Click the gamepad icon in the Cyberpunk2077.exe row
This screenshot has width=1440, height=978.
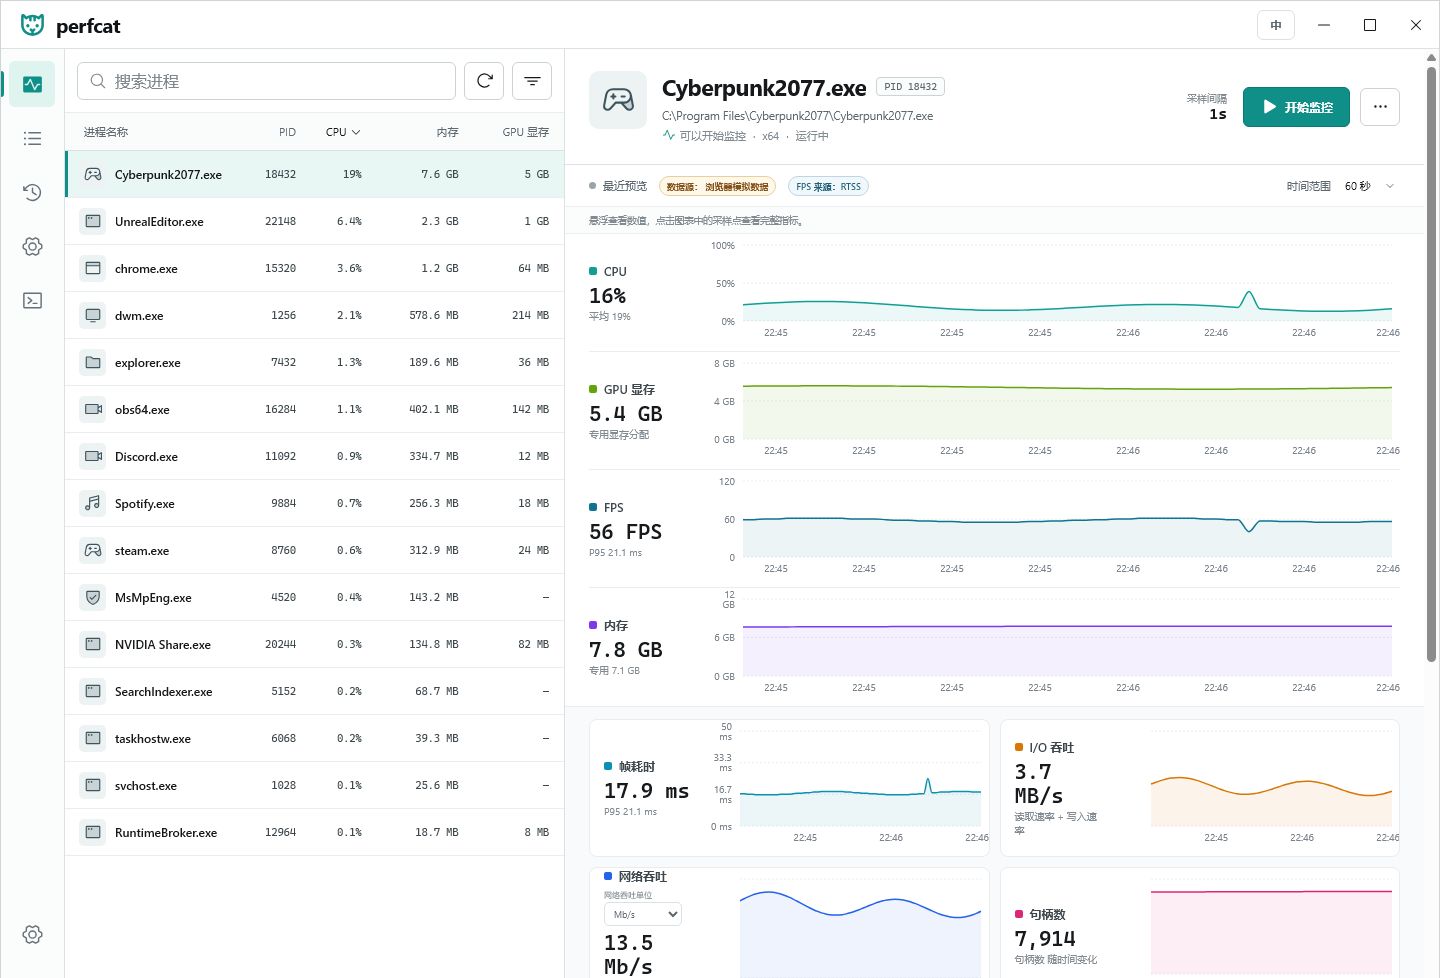[x=93, y=174]
